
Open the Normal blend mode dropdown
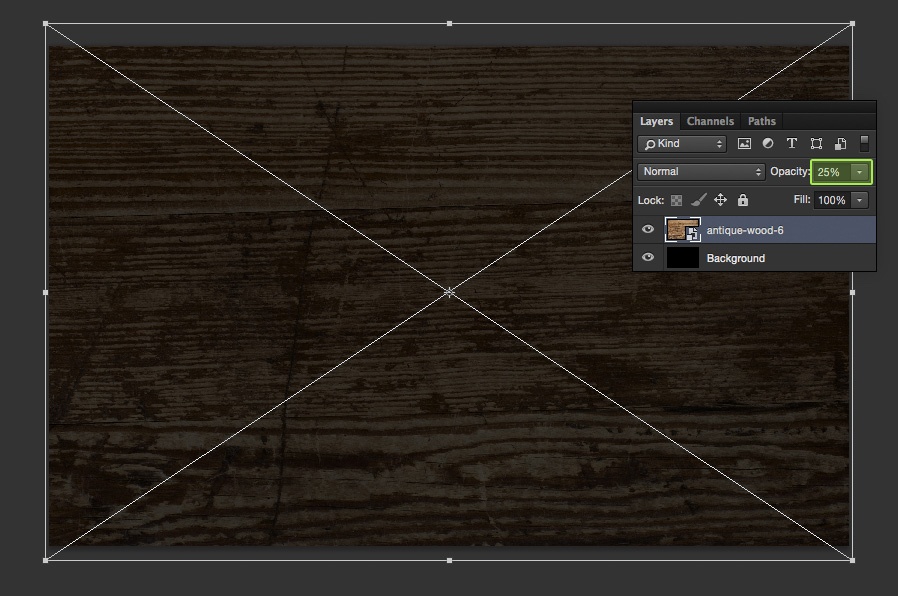[x=701, y=172]
